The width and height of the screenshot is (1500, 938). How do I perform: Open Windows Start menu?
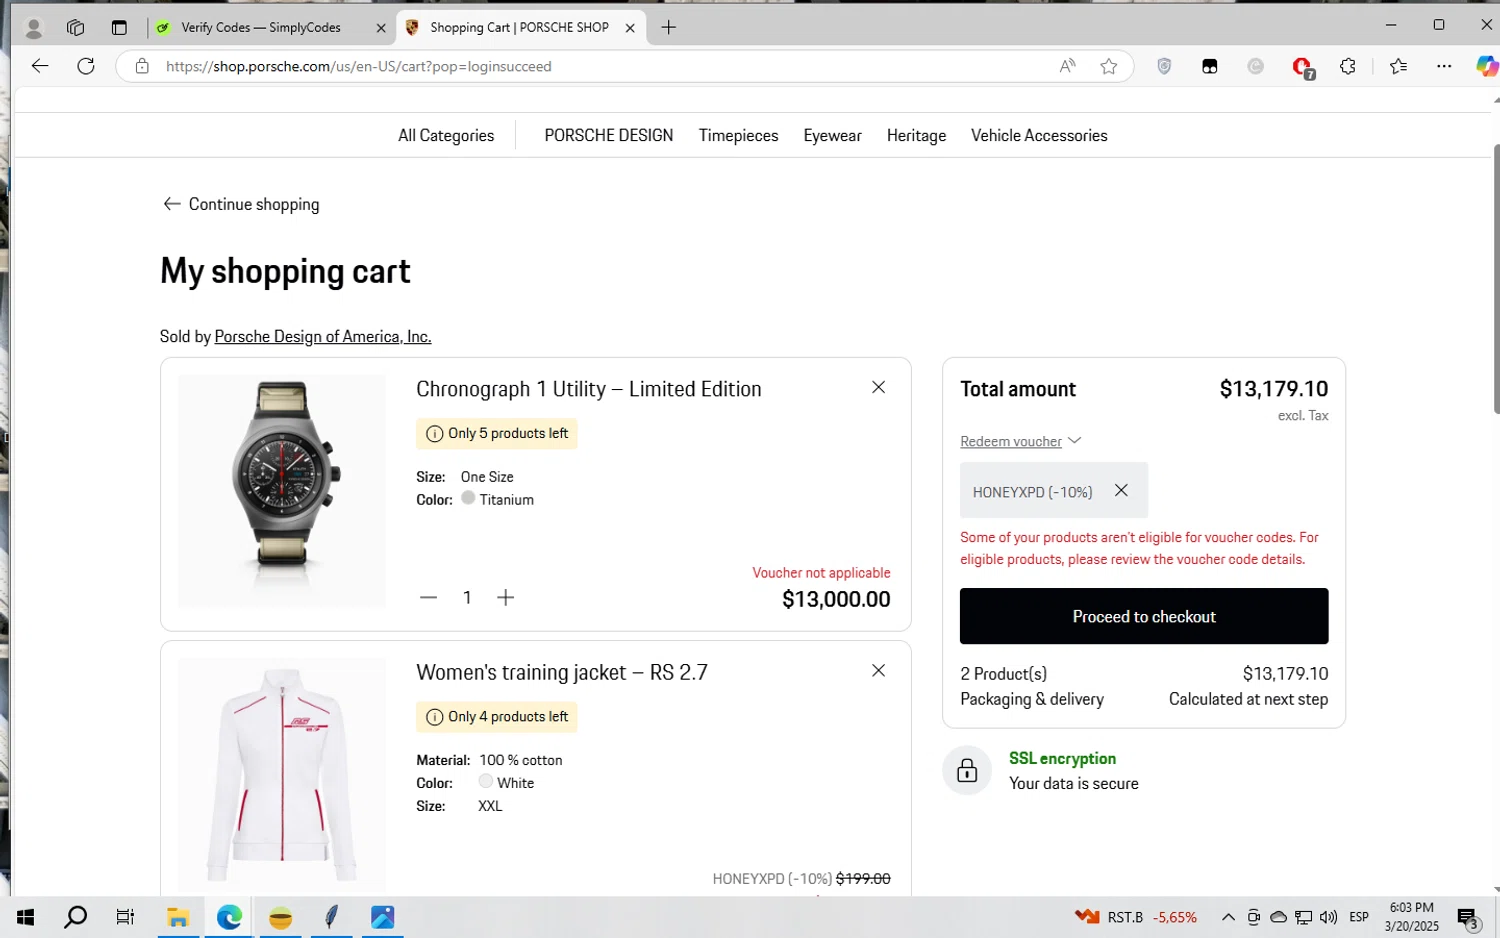click(x=26, y=917)
